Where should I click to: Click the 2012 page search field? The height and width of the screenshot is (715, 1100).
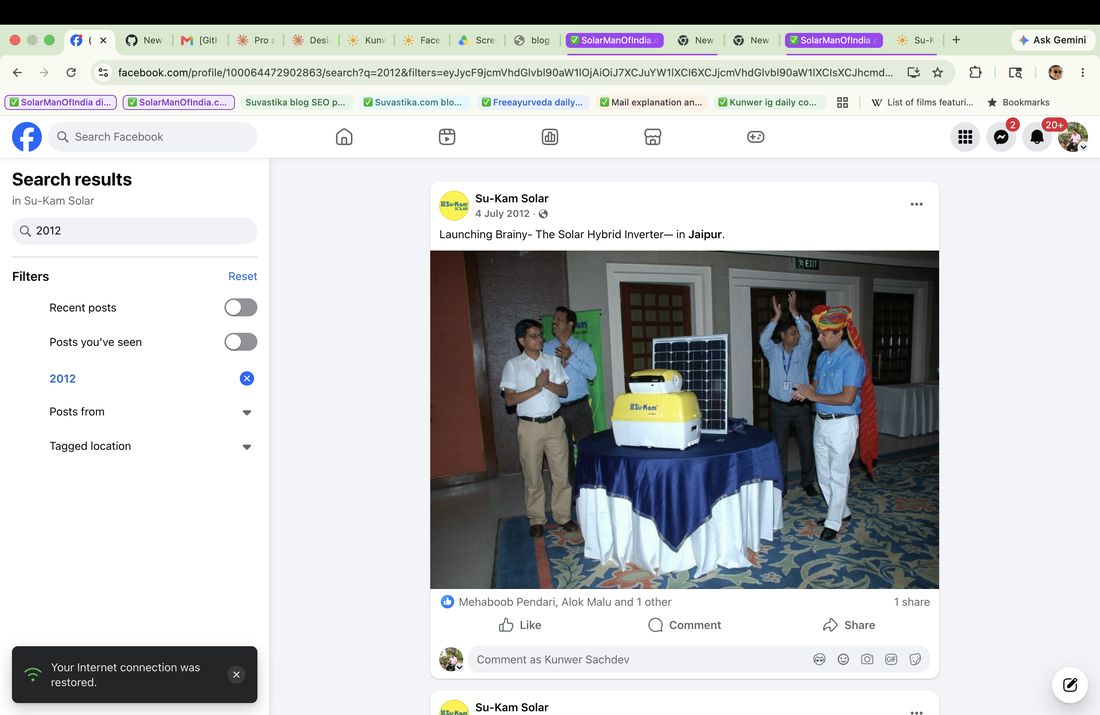135,231
